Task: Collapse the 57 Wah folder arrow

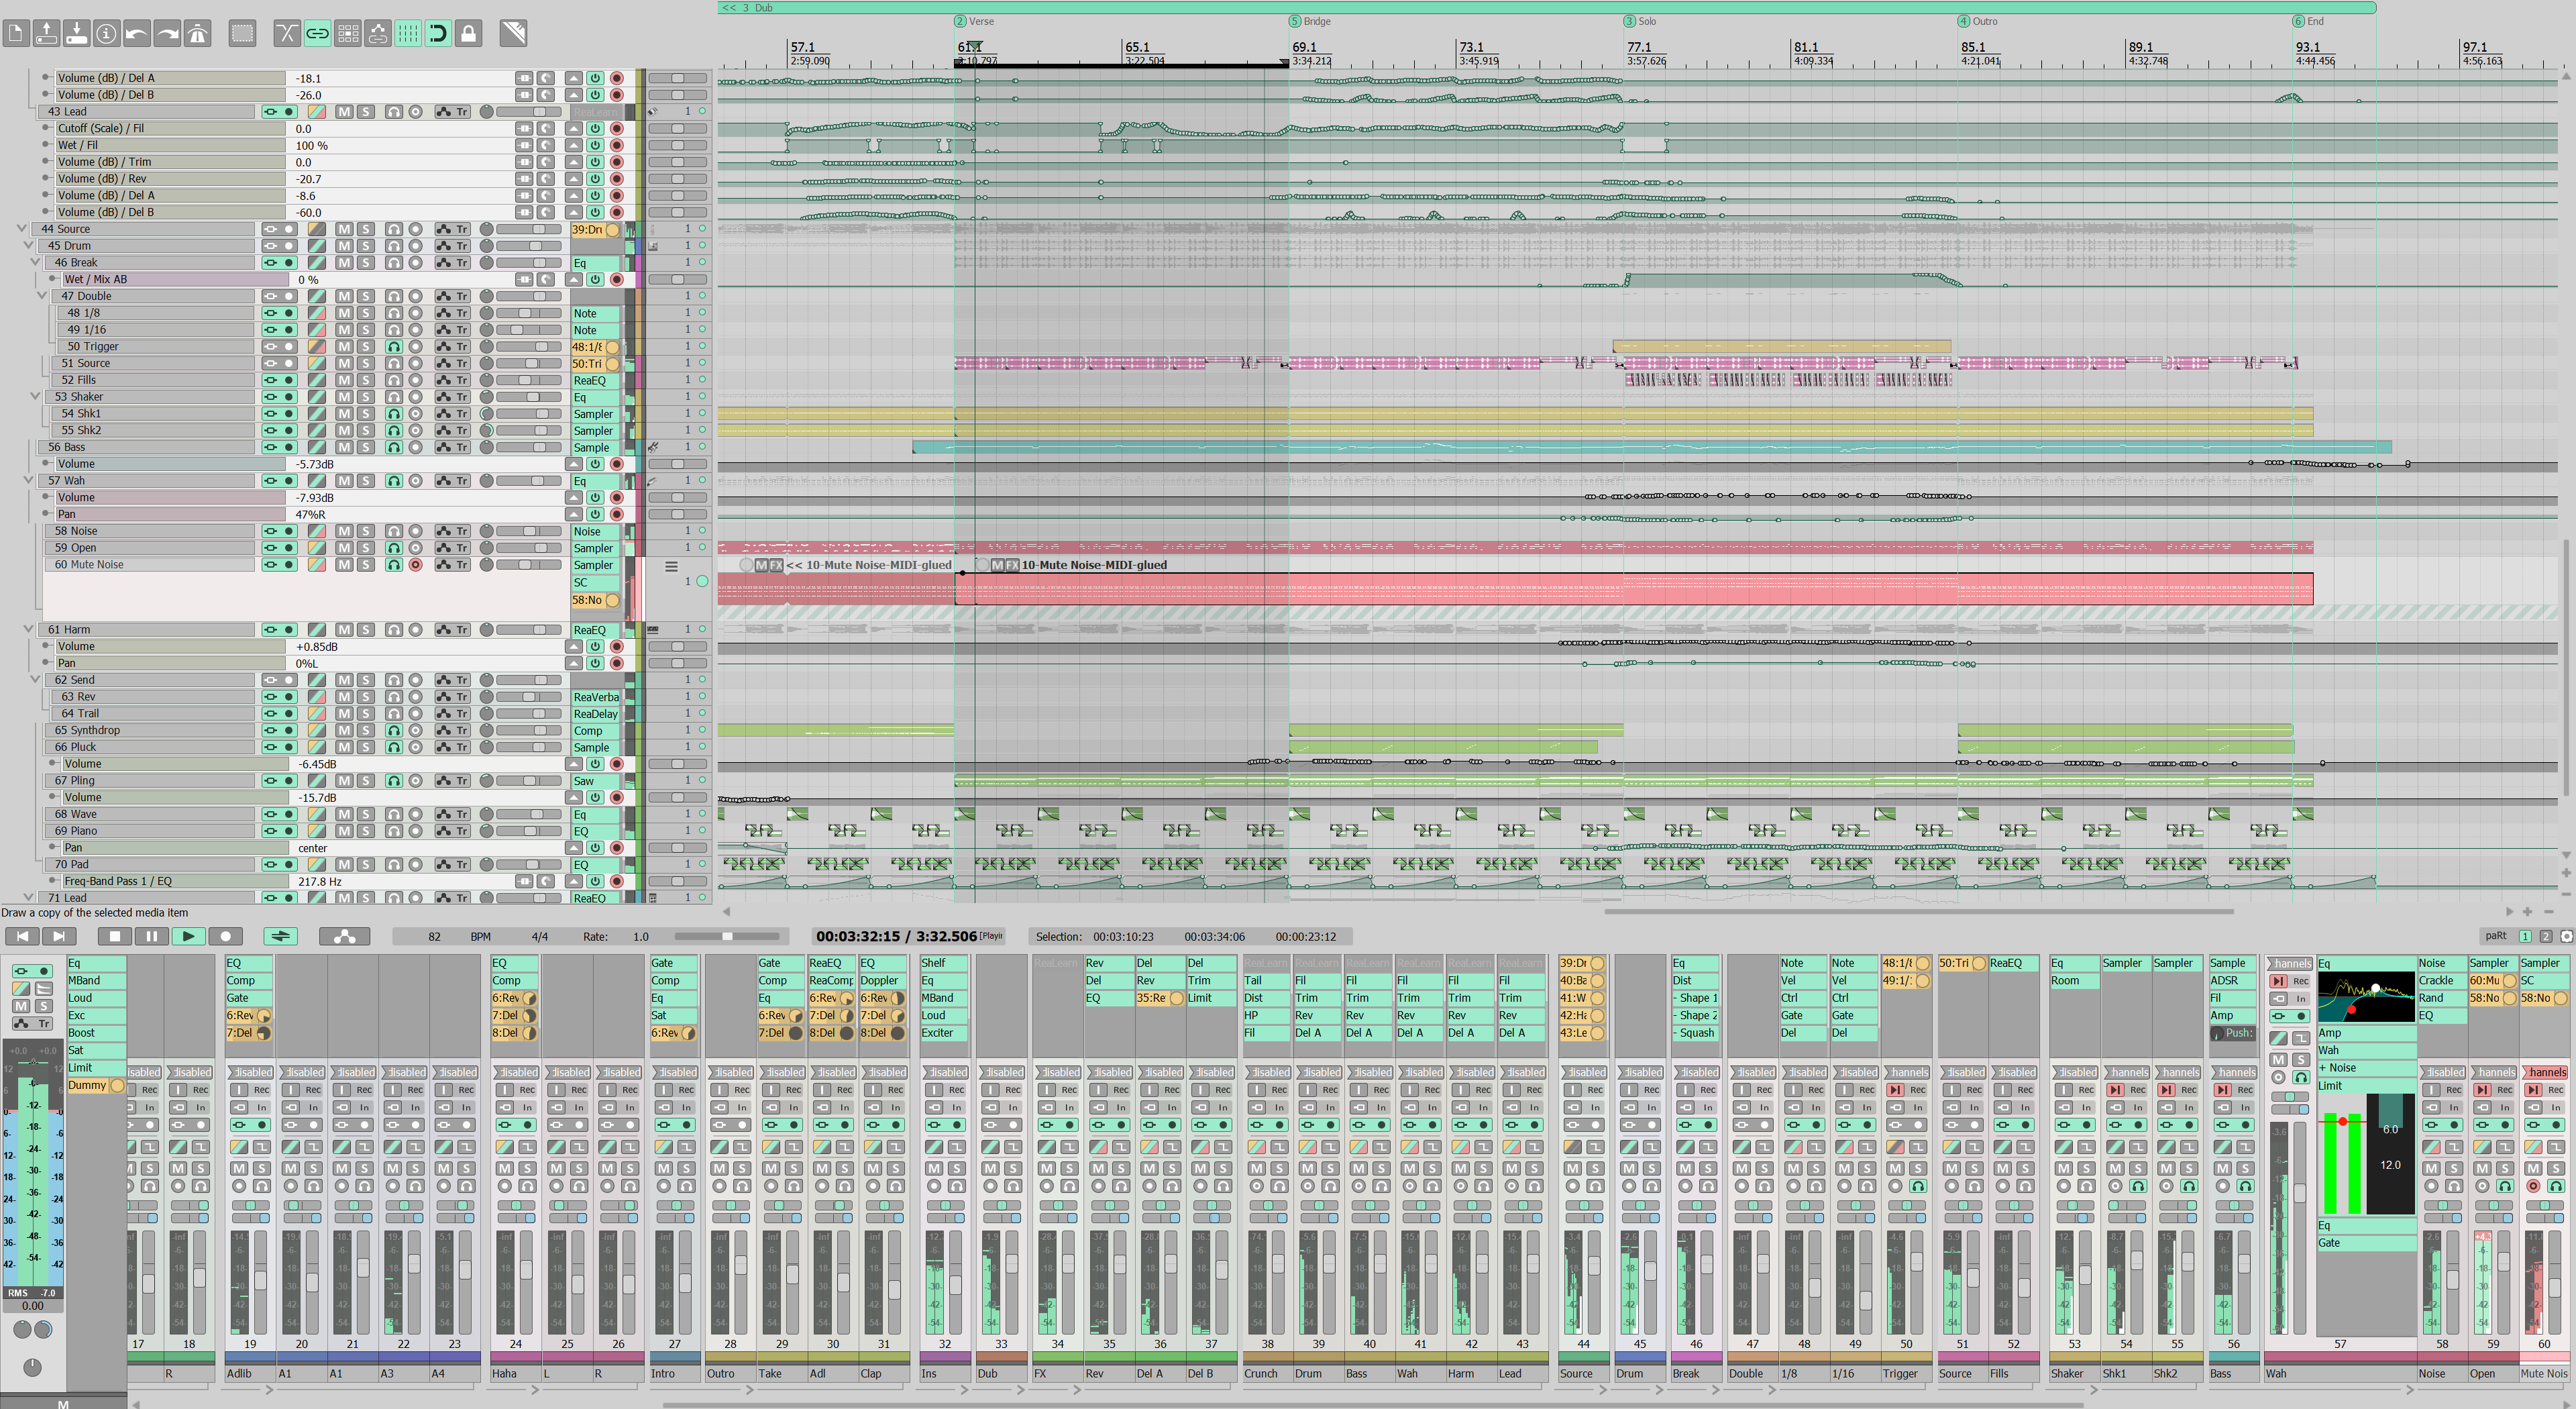Action: click(x=29, y=481)
